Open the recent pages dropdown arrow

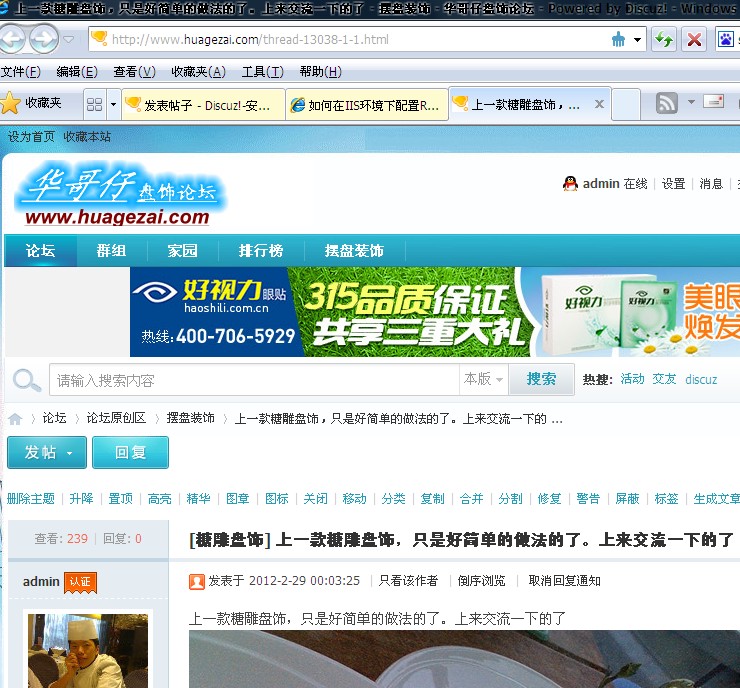pyautogui.click(x=69, y=39)
